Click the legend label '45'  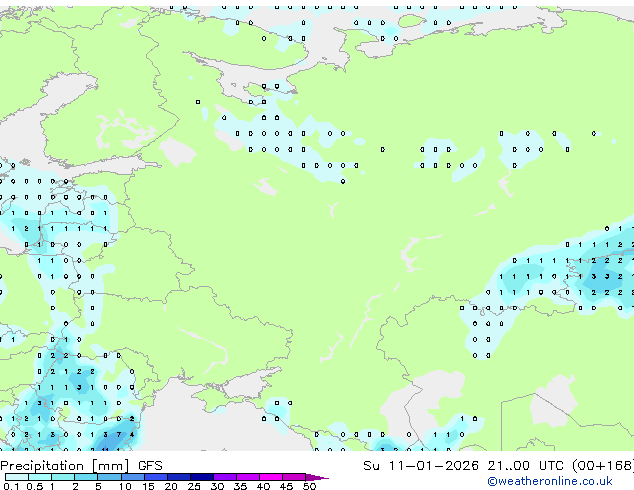click(x=286, y=486)
